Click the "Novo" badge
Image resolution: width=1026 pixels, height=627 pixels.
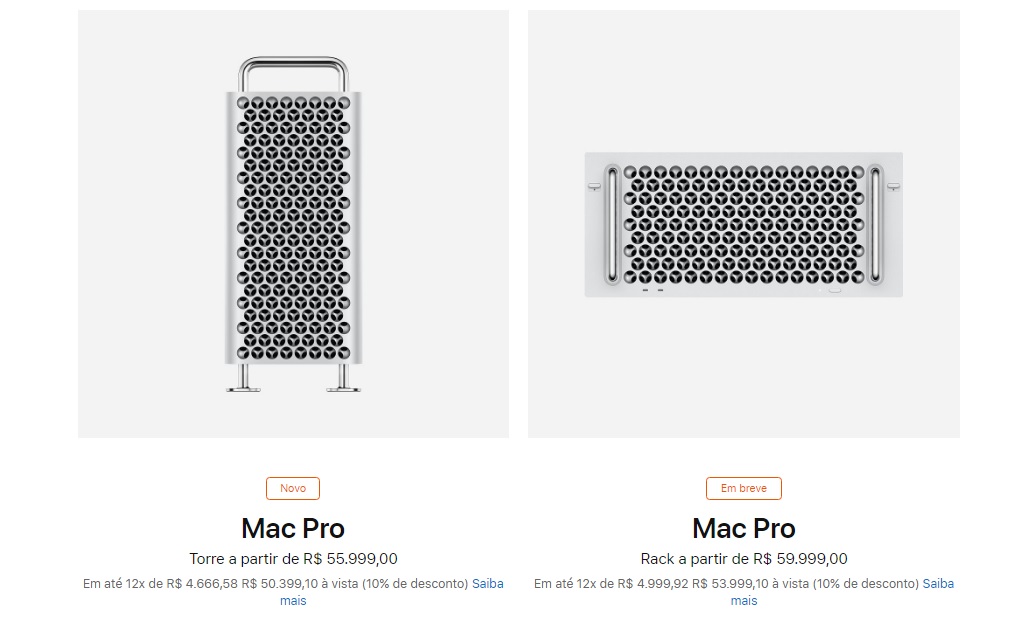click(x=292, y=488)
